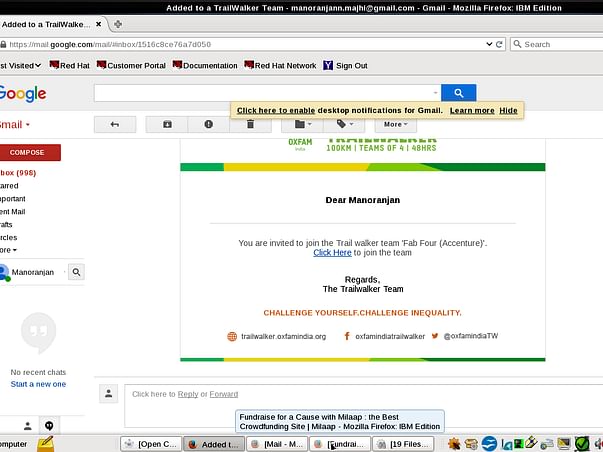The height and width of the screenshot is (452, 603).
Task: Open the @oxfamindiaTW Twitter link
Action: pos(471,336)
